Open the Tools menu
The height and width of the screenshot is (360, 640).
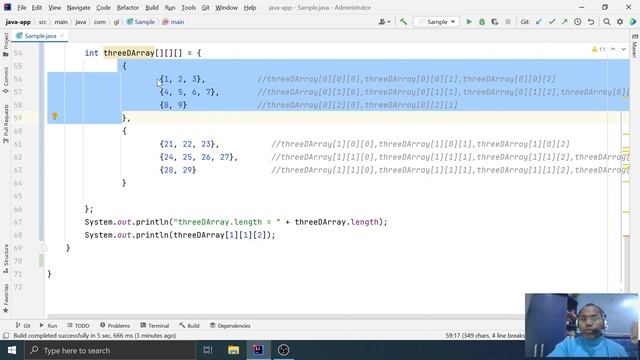click(188, 7)
